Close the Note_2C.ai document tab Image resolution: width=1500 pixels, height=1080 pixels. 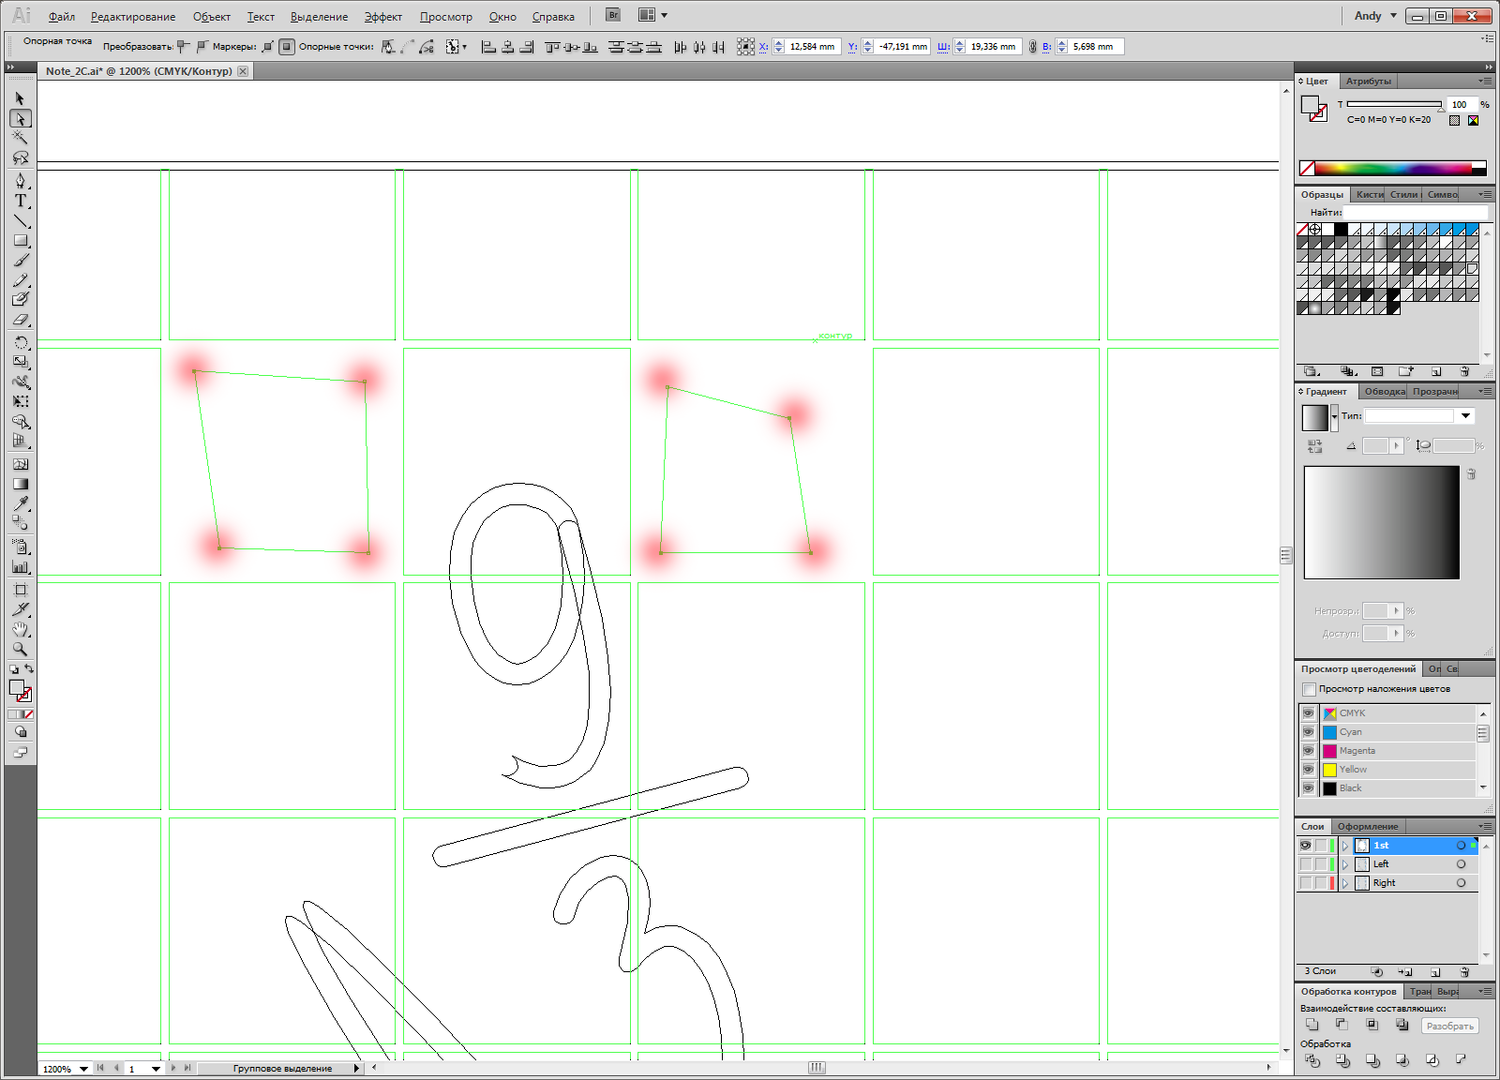(x=243, y=71)
